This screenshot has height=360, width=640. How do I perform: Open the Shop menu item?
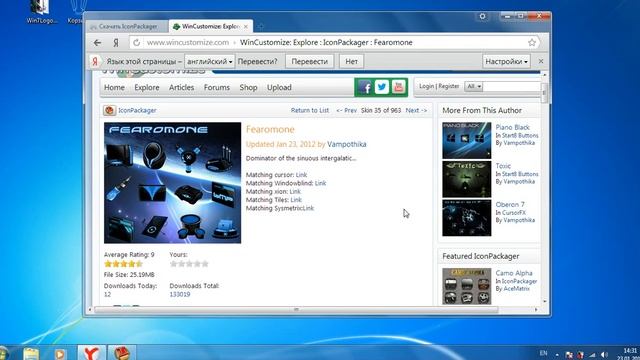(248, 87)
